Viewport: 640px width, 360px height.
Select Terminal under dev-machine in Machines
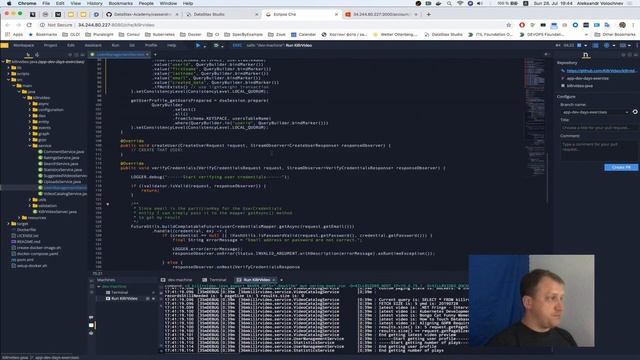[120, 292]
